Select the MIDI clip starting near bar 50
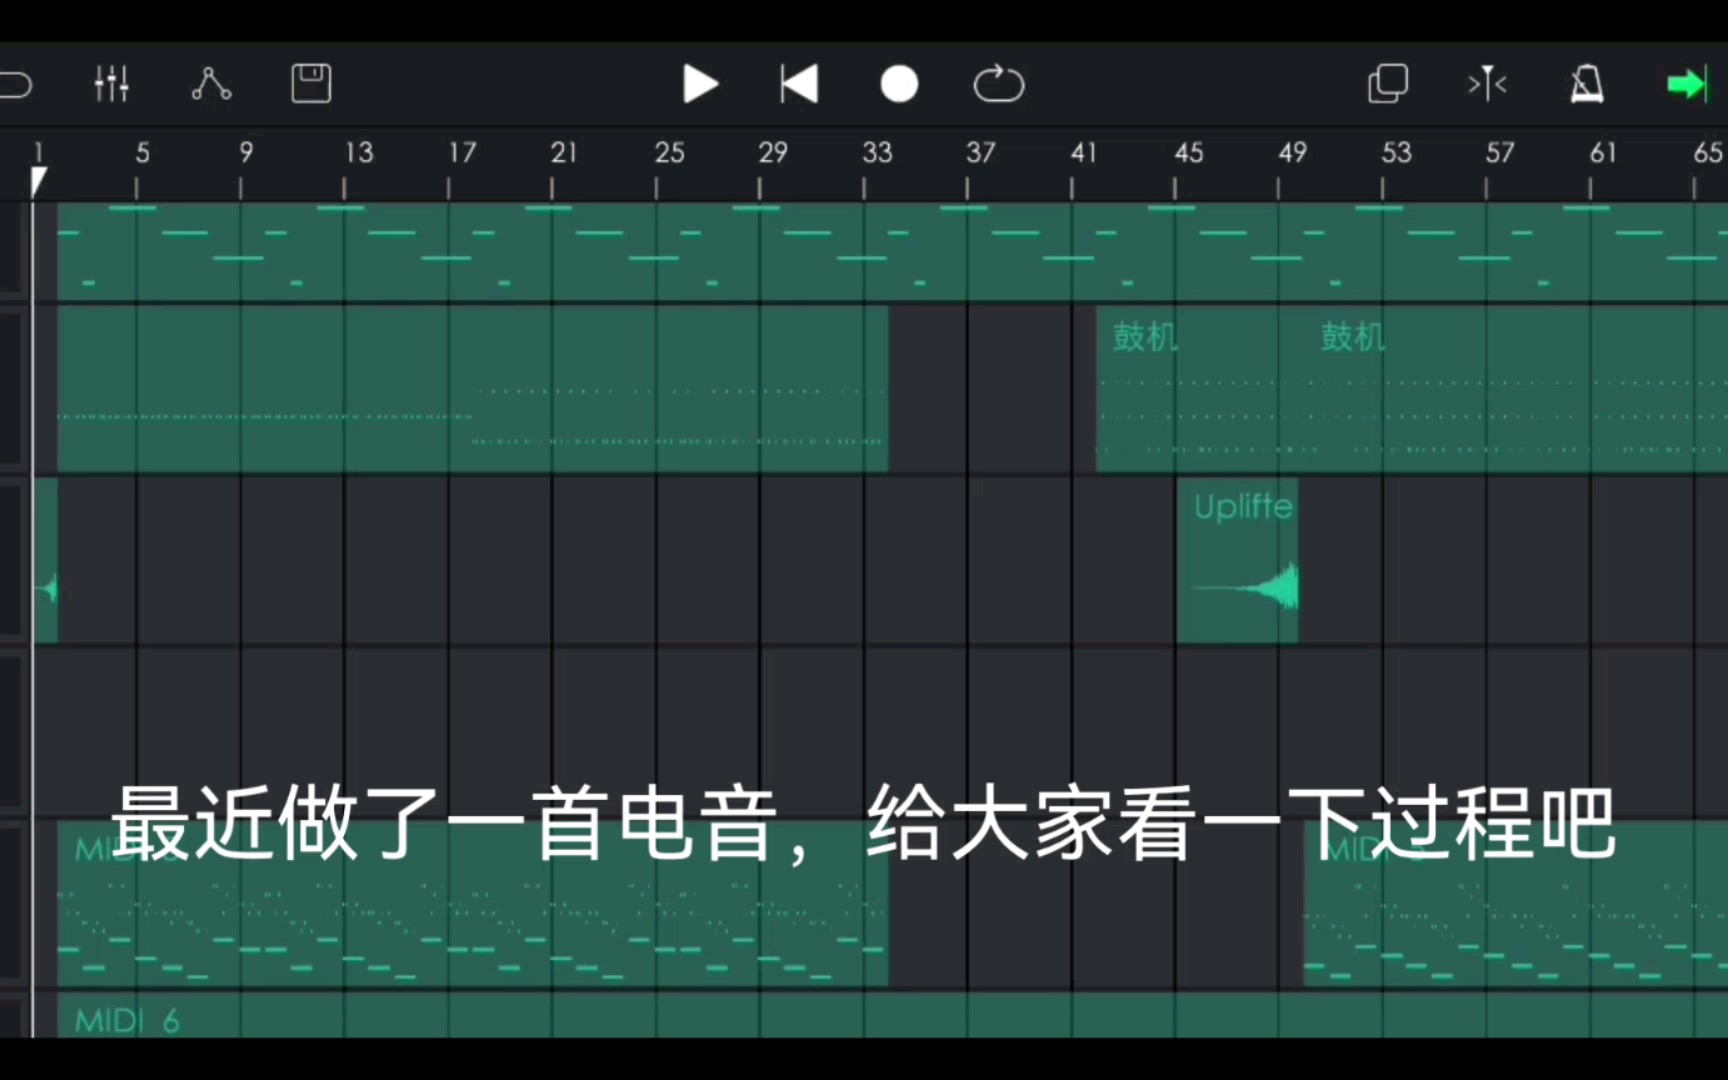Viewport: 1728px width, 1080px height. click(1516, 905)
